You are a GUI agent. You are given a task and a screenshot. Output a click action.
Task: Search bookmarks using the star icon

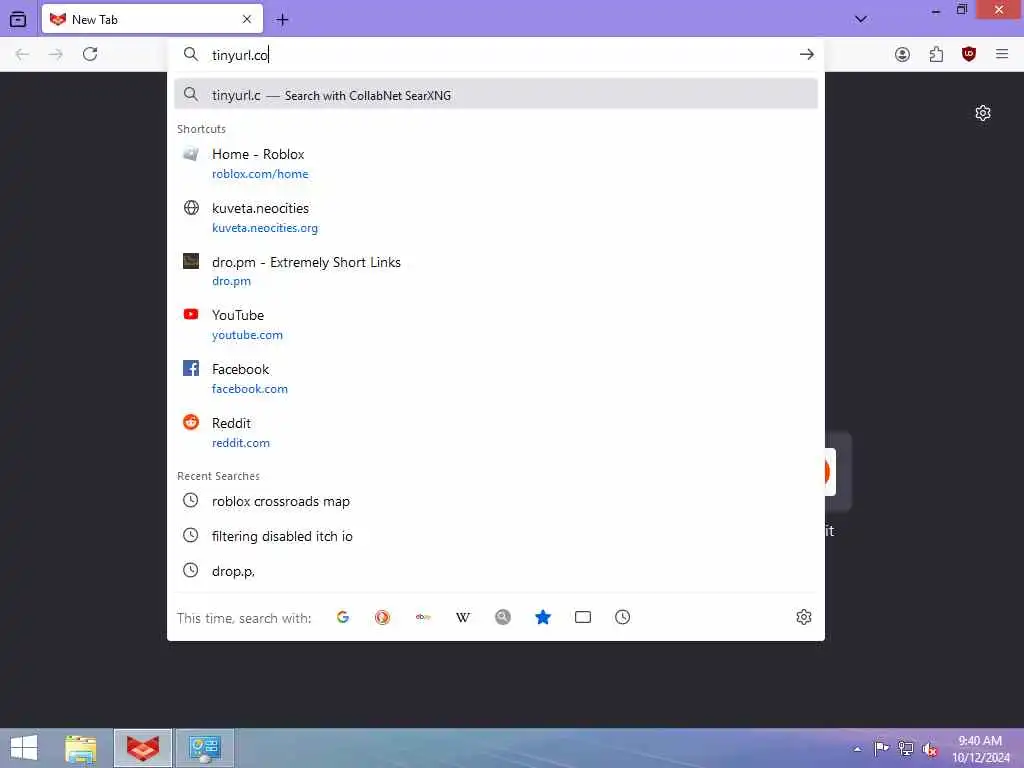(x=543, y=617)
